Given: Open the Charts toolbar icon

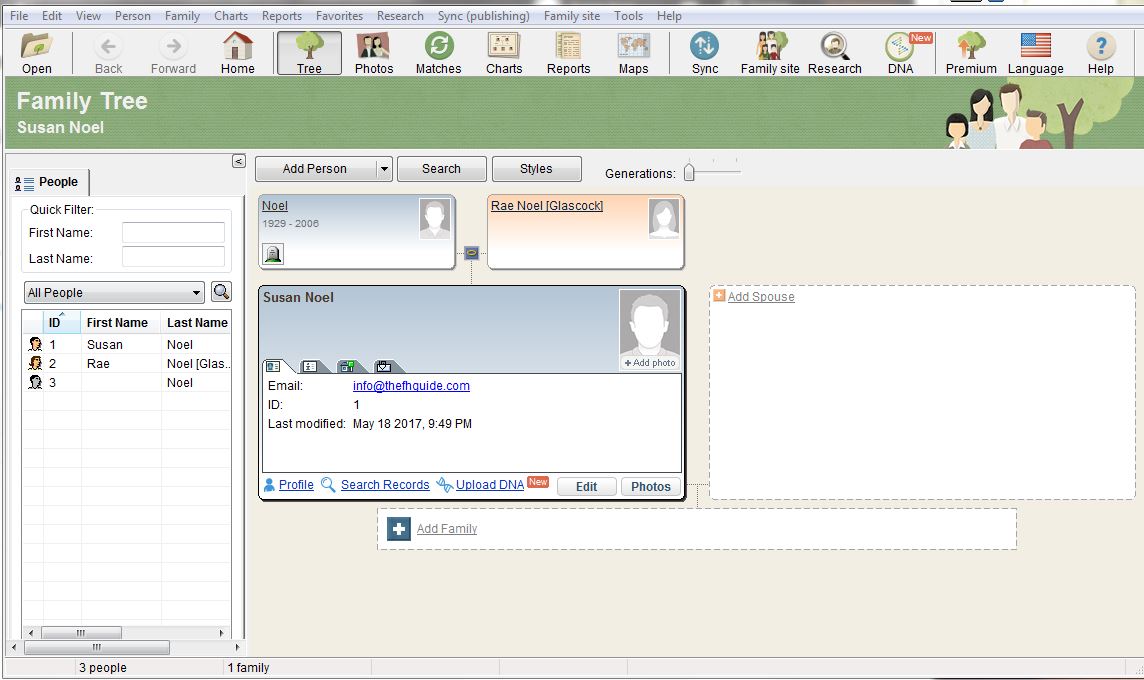Looking at the screenshot, I should pyautogui.click(x=504, y=53).
